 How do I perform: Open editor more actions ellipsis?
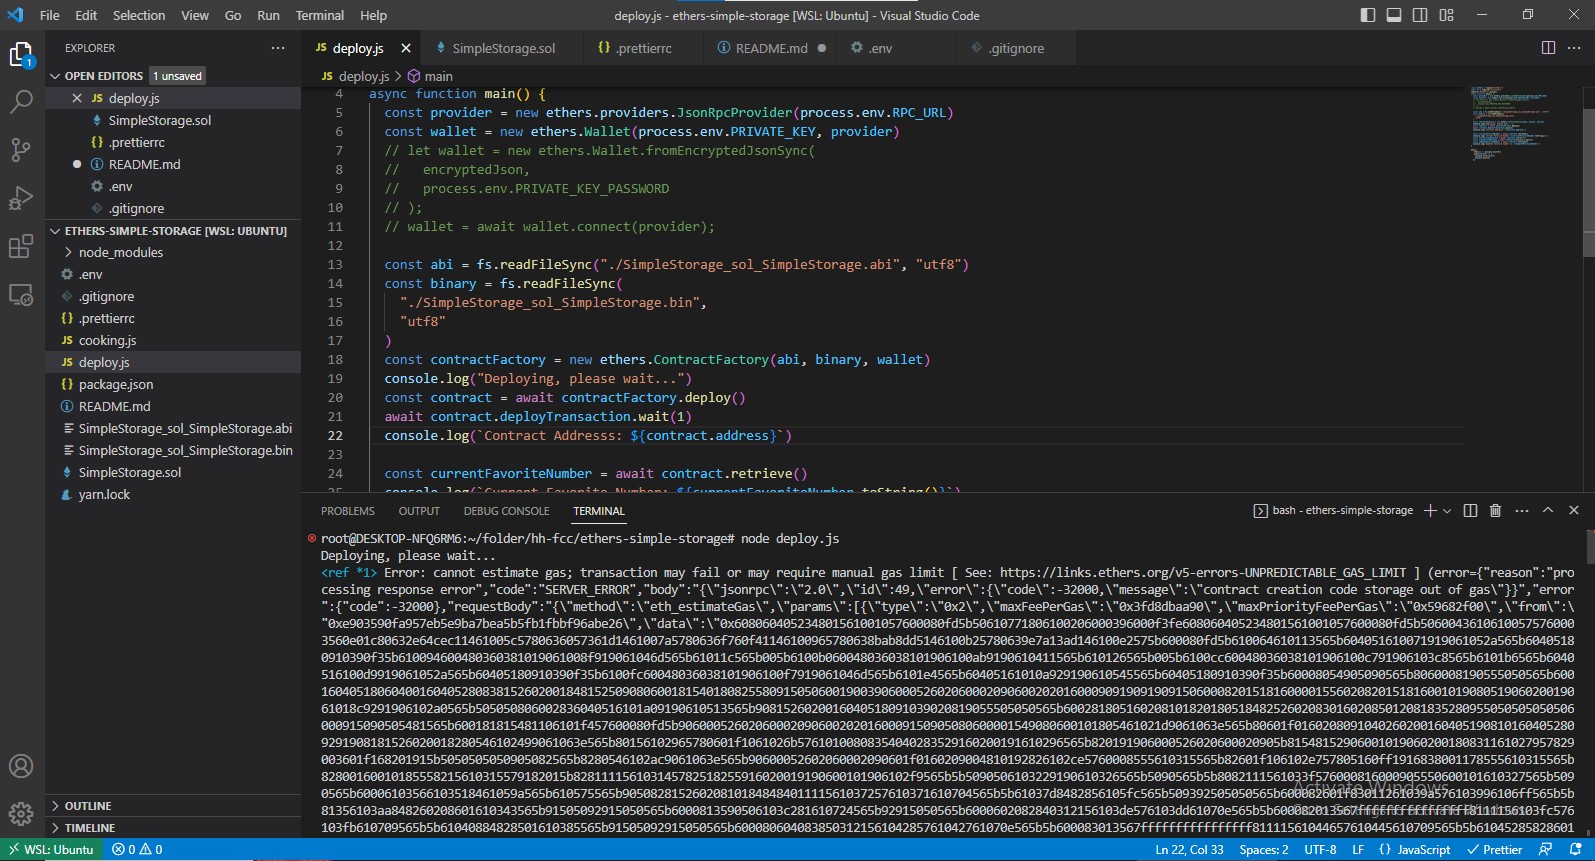pos(1574,48)
